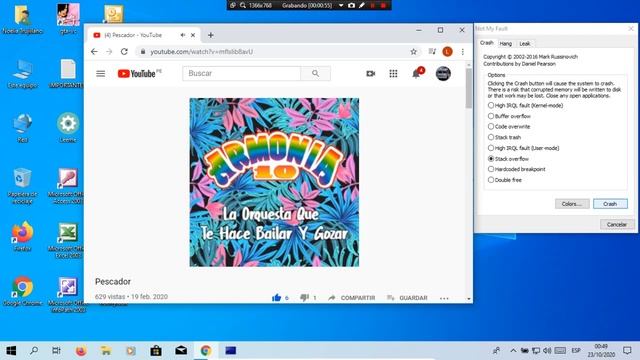Go back in Chrome
This screenshot has height=360, width=640.
tap(94, 51)
